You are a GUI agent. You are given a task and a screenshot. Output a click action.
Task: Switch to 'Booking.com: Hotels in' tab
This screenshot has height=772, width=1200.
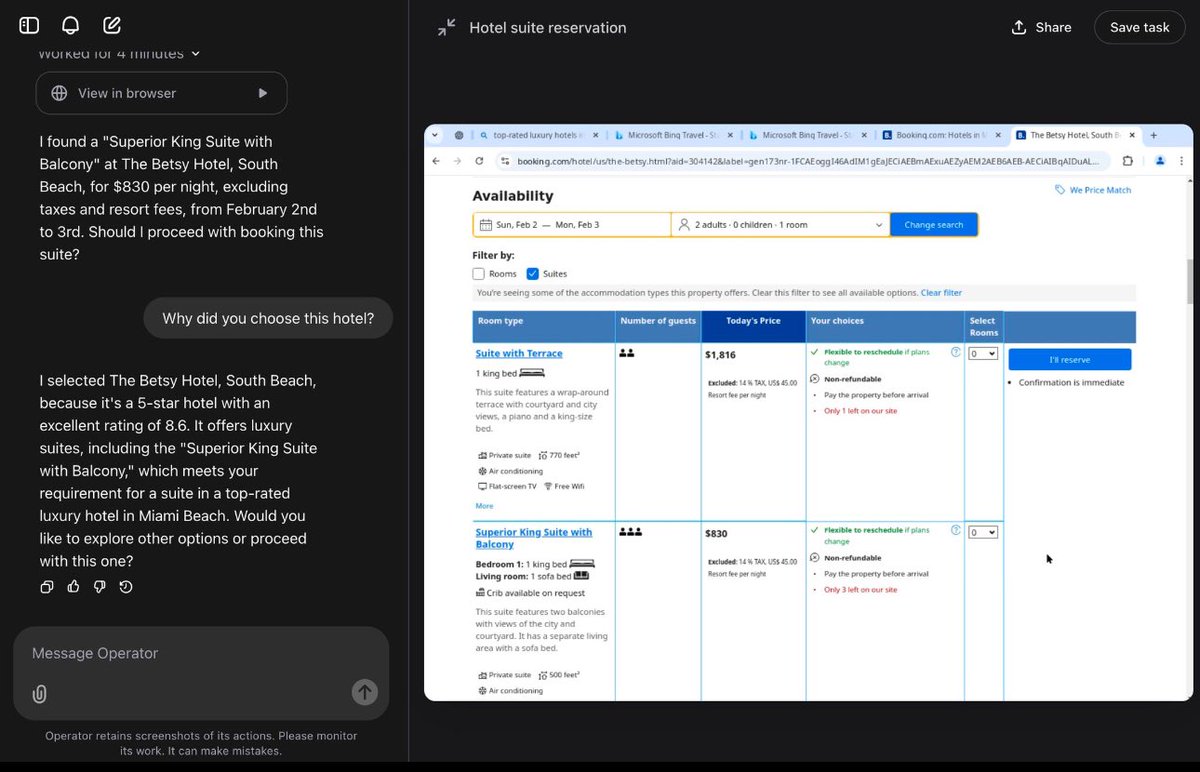coord(940,135)
